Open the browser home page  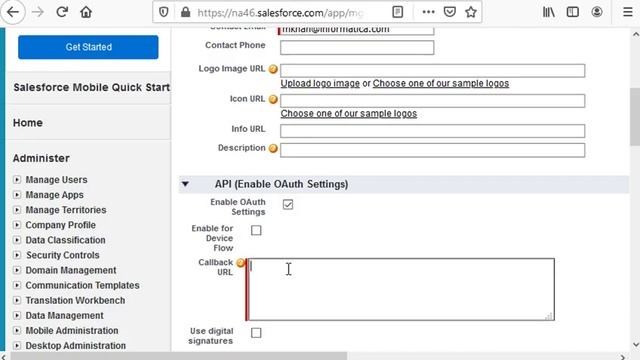86,12
